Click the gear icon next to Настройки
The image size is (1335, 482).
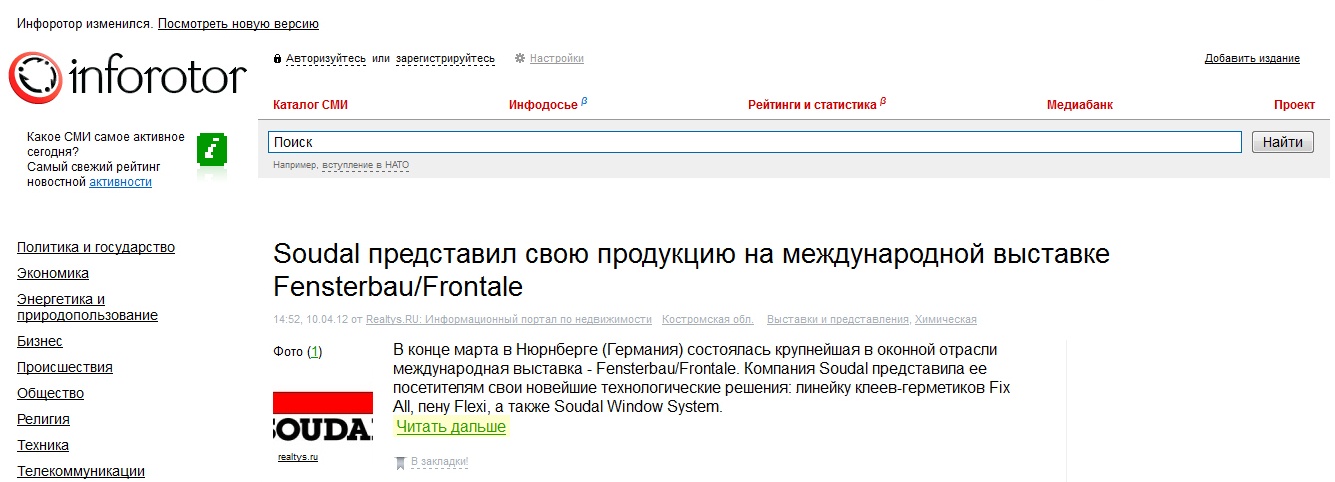(x=520, y=58)
